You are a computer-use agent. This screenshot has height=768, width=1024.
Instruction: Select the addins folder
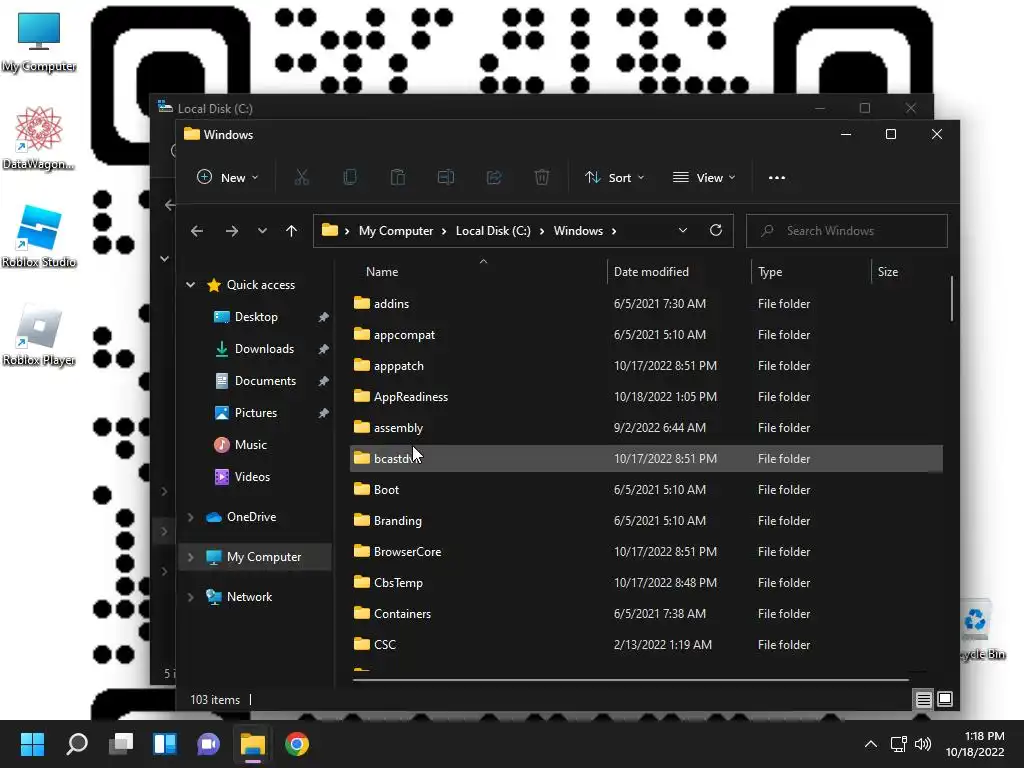pos(646,304)
